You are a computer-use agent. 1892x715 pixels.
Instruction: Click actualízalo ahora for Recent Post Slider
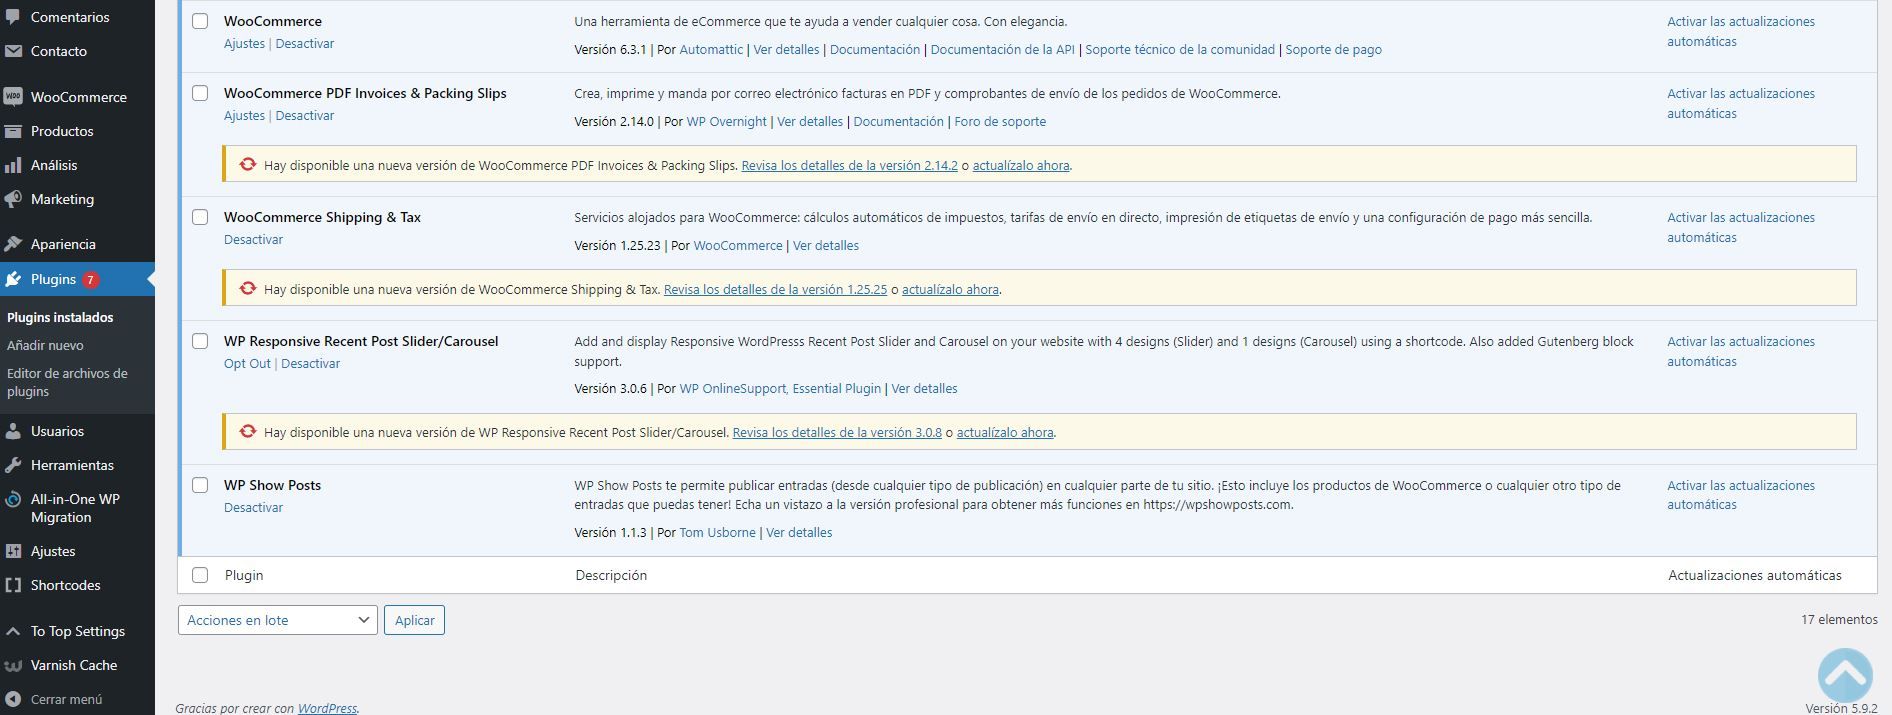1005,432
